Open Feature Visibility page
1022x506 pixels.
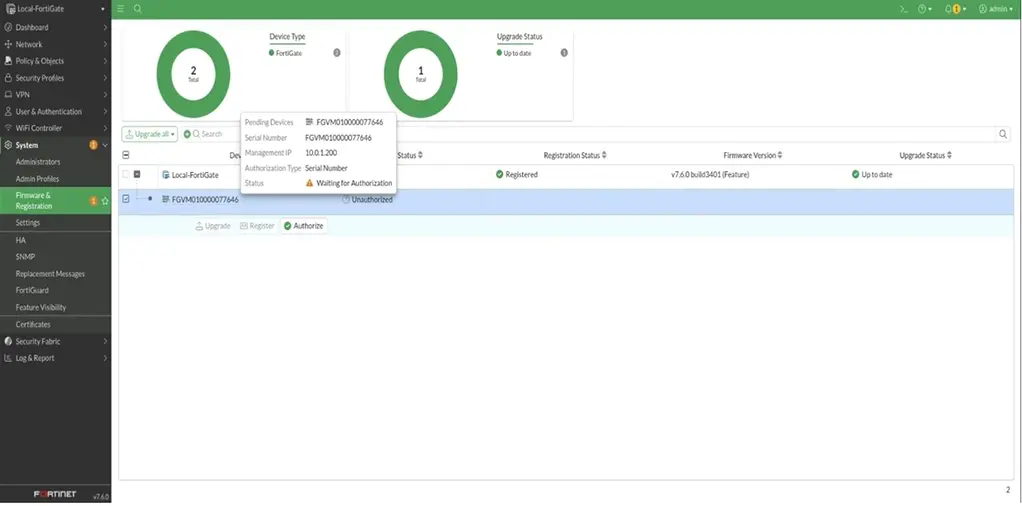pyautogui.click(x=41, y=307)
